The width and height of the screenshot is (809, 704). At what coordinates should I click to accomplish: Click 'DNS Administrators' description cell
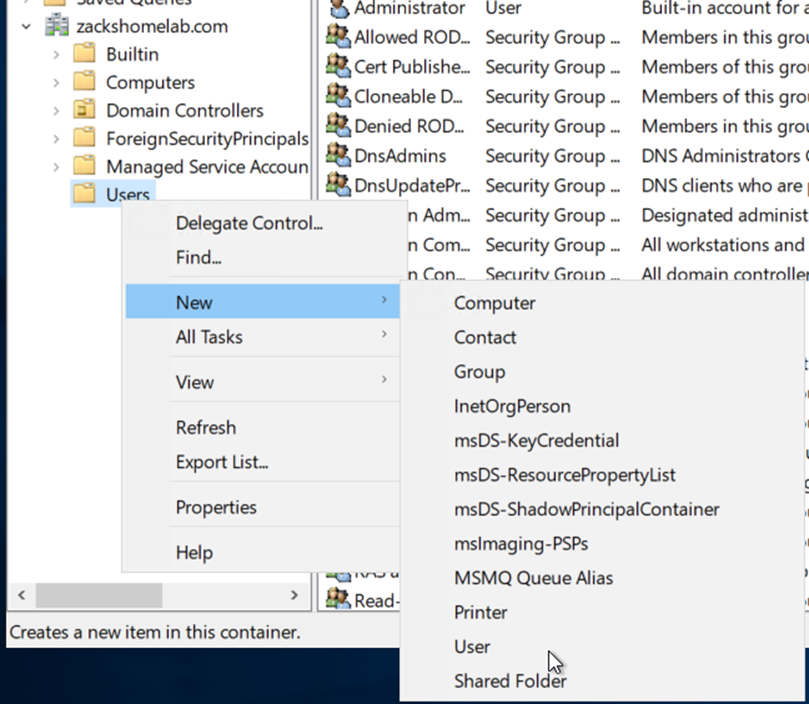point(724,156)
